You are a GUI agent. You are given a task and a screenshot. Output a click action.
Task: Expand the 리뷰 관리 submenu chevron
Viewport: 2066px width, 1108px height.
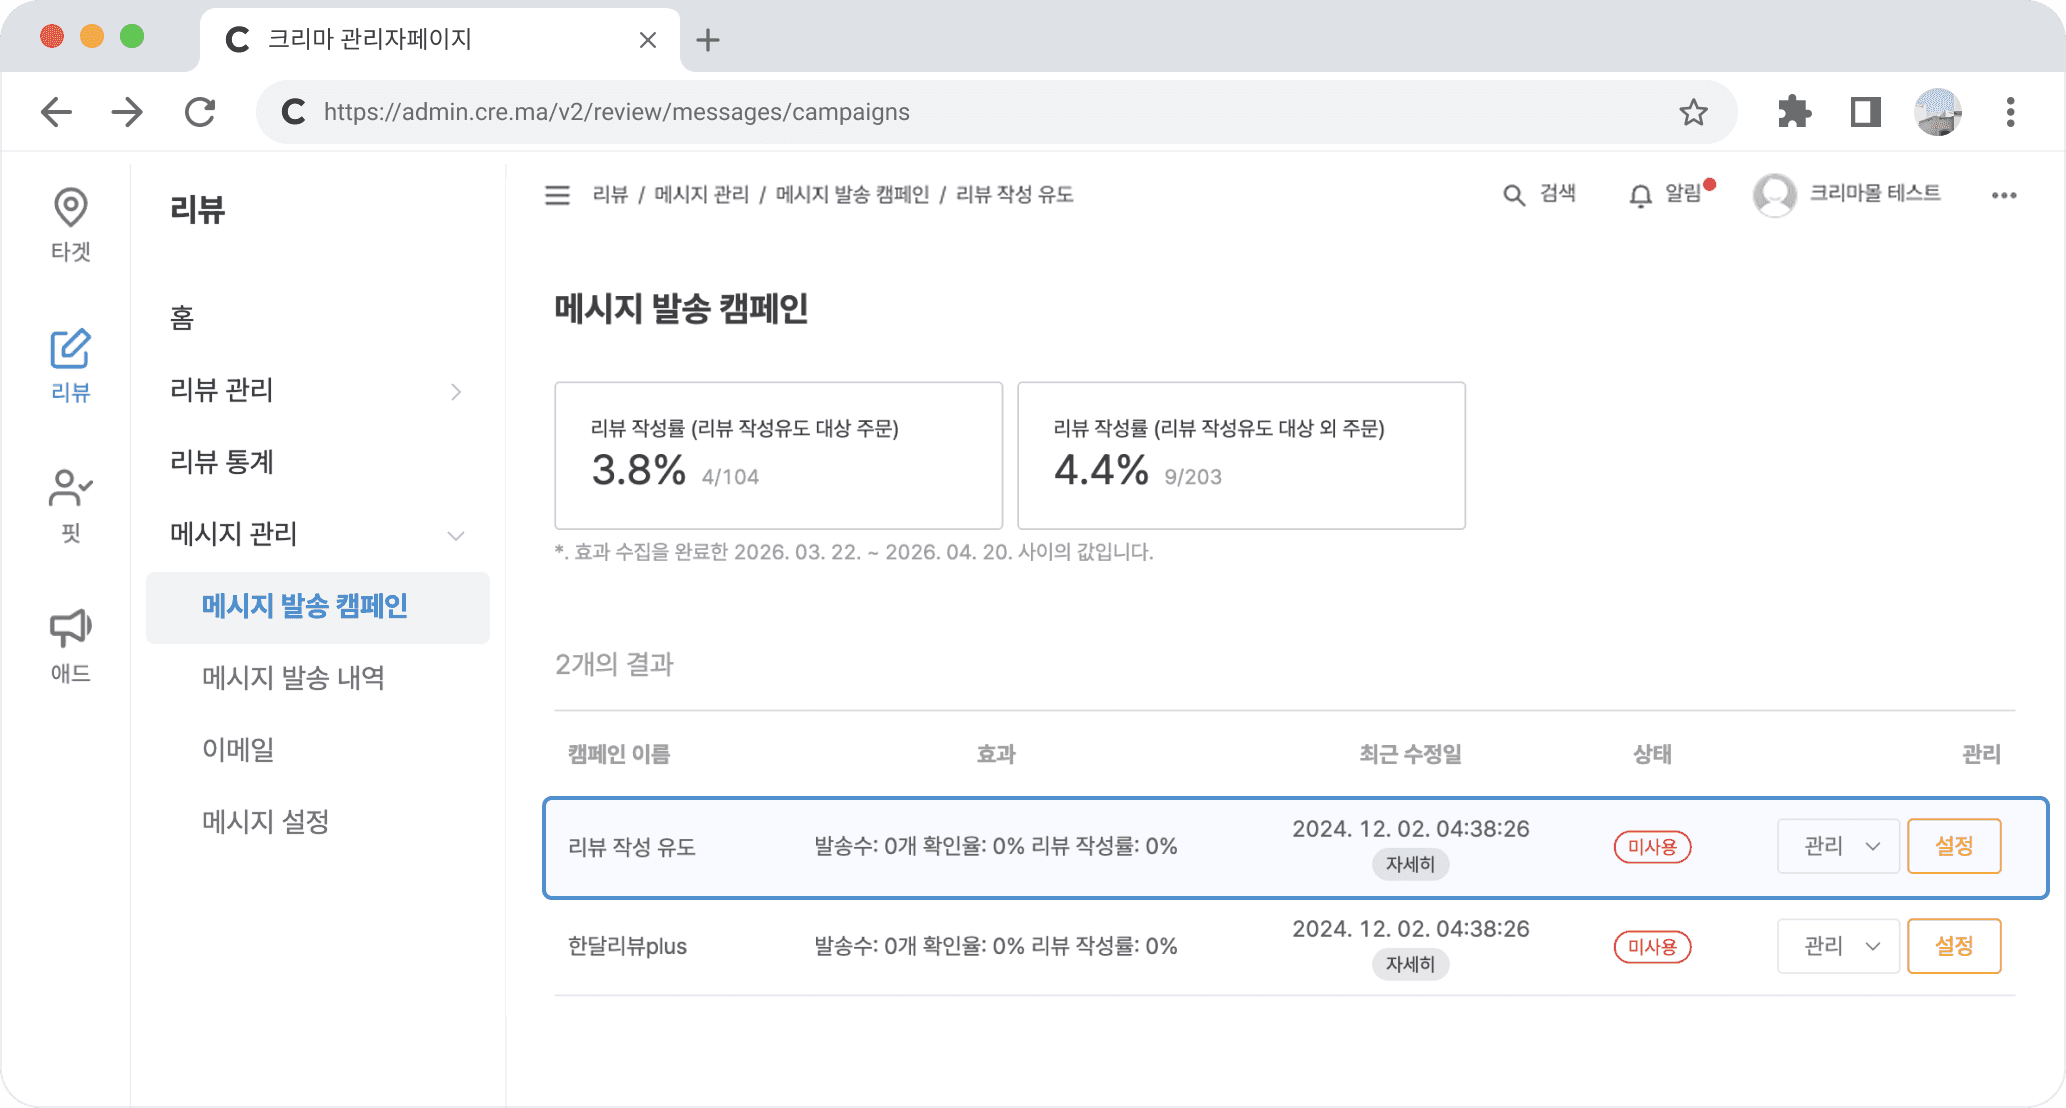[x=456, y=391]
